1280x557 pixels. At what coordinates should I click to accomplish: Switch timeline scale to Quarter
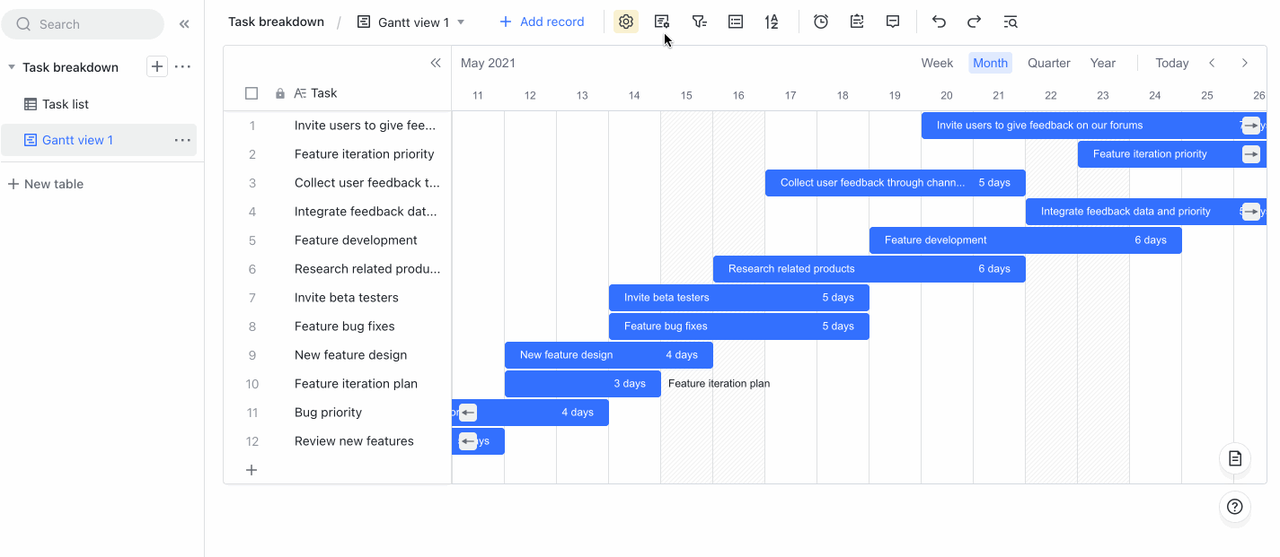click(x=1049, y=63)
